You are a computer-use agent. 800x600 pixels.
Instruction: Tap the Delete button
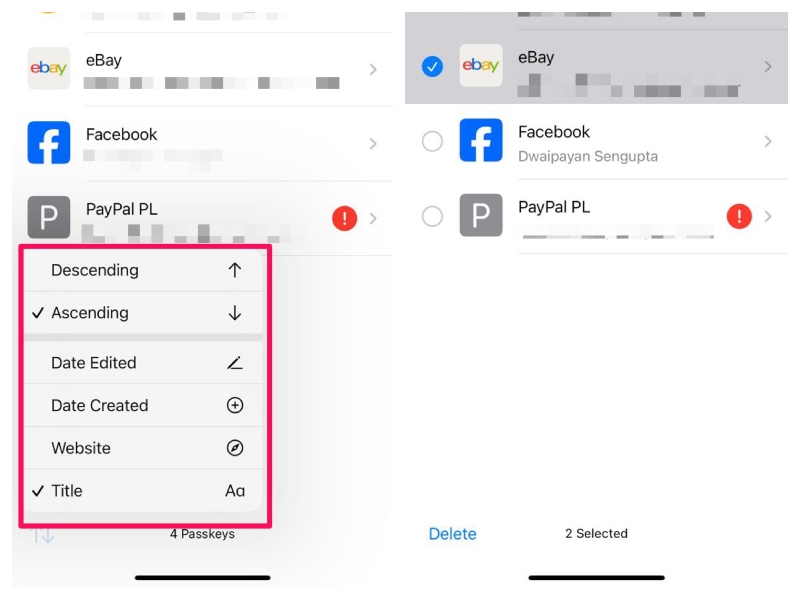453,534
